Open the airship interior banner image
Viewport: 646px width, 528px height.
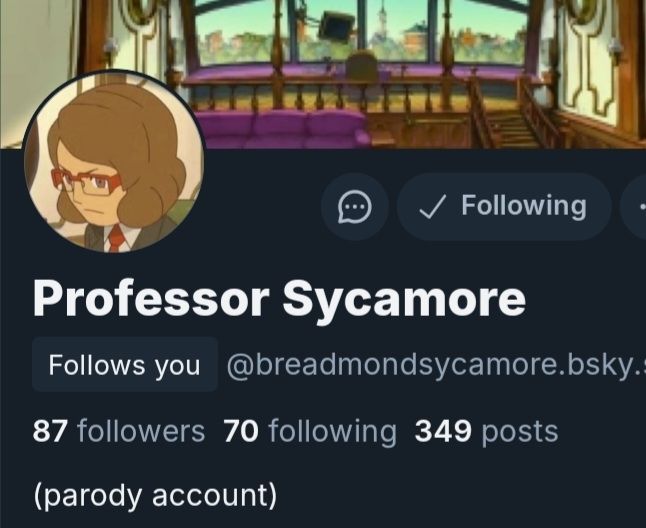323,74
